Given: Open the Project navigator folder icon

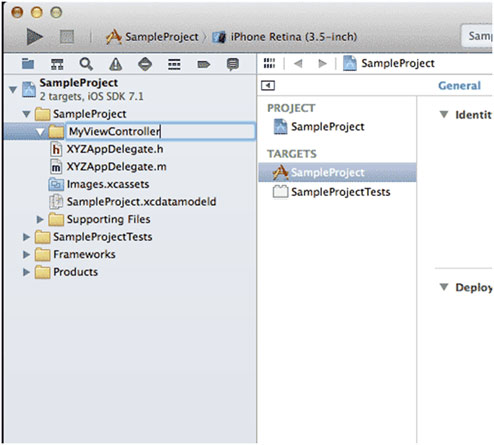Looking at the screenshot, I should pos(28,64).
